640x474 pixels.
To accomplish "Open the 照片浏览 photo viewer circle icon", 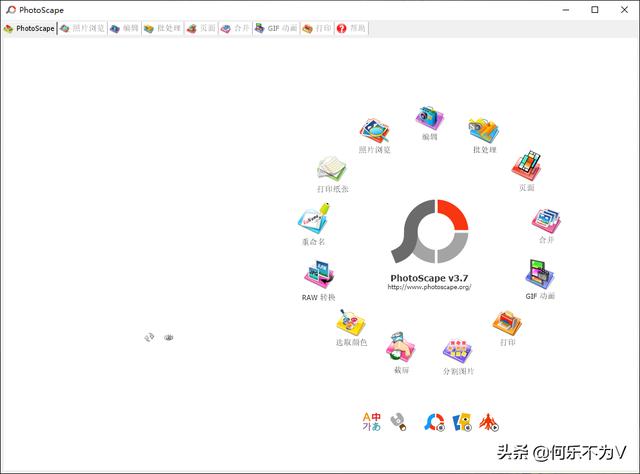I will click(374, 131).
